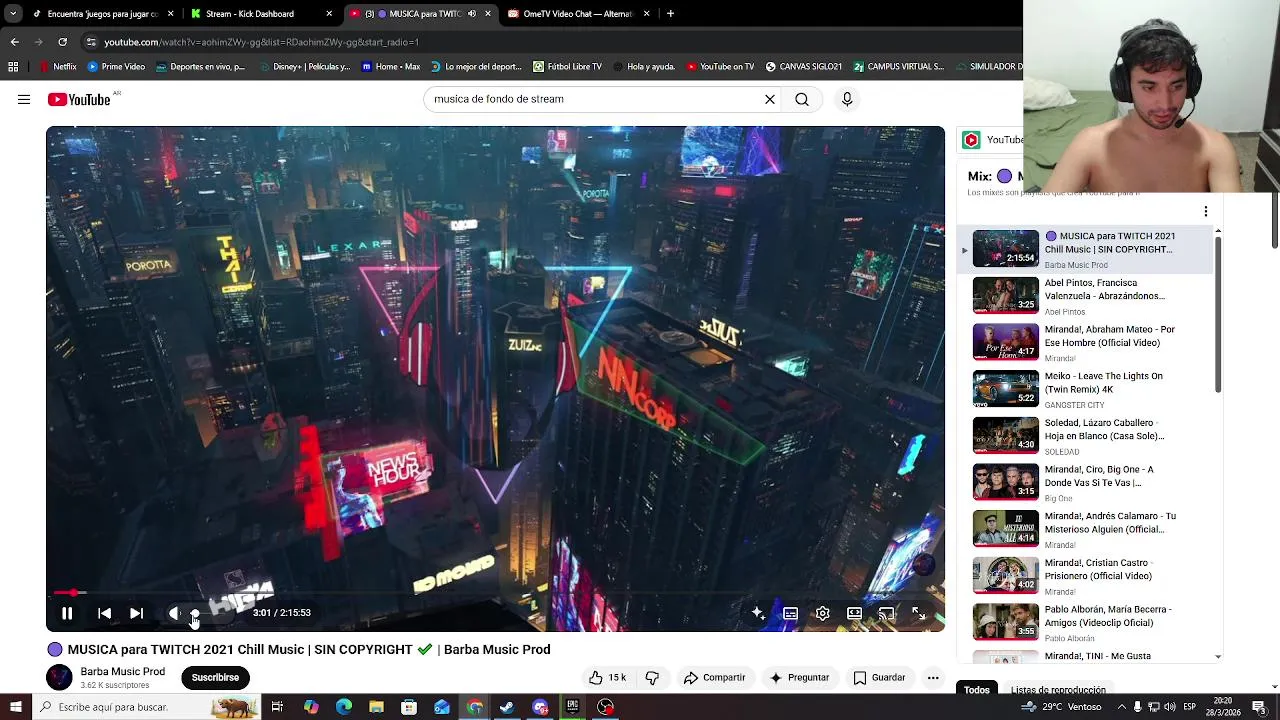The image size is (1280, 720).
Task: Open Barba Music Prod channel avatar
Action: point(59,677)
